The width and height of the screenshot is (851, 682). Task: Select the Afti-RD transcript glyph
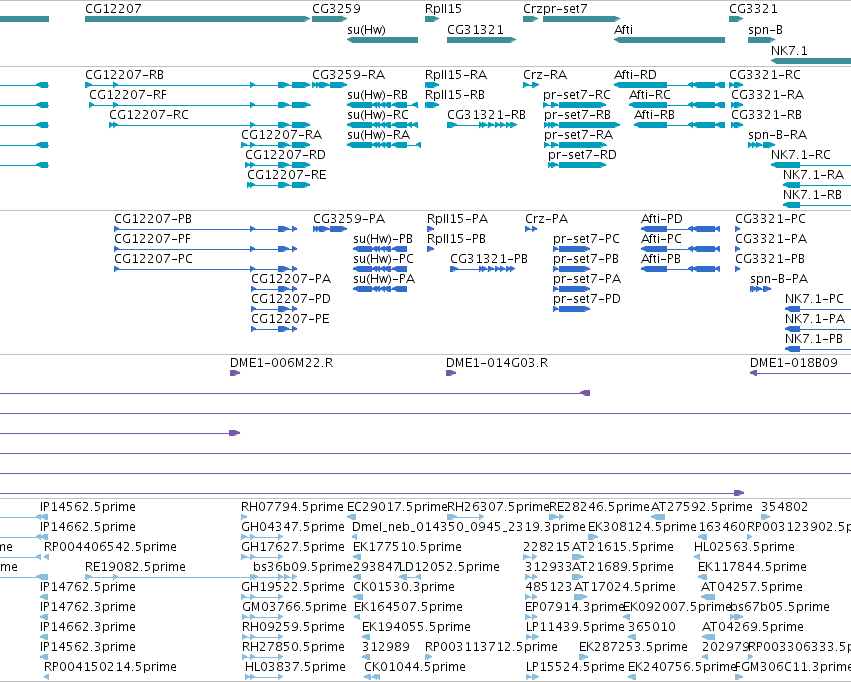(x=669, y=85)
